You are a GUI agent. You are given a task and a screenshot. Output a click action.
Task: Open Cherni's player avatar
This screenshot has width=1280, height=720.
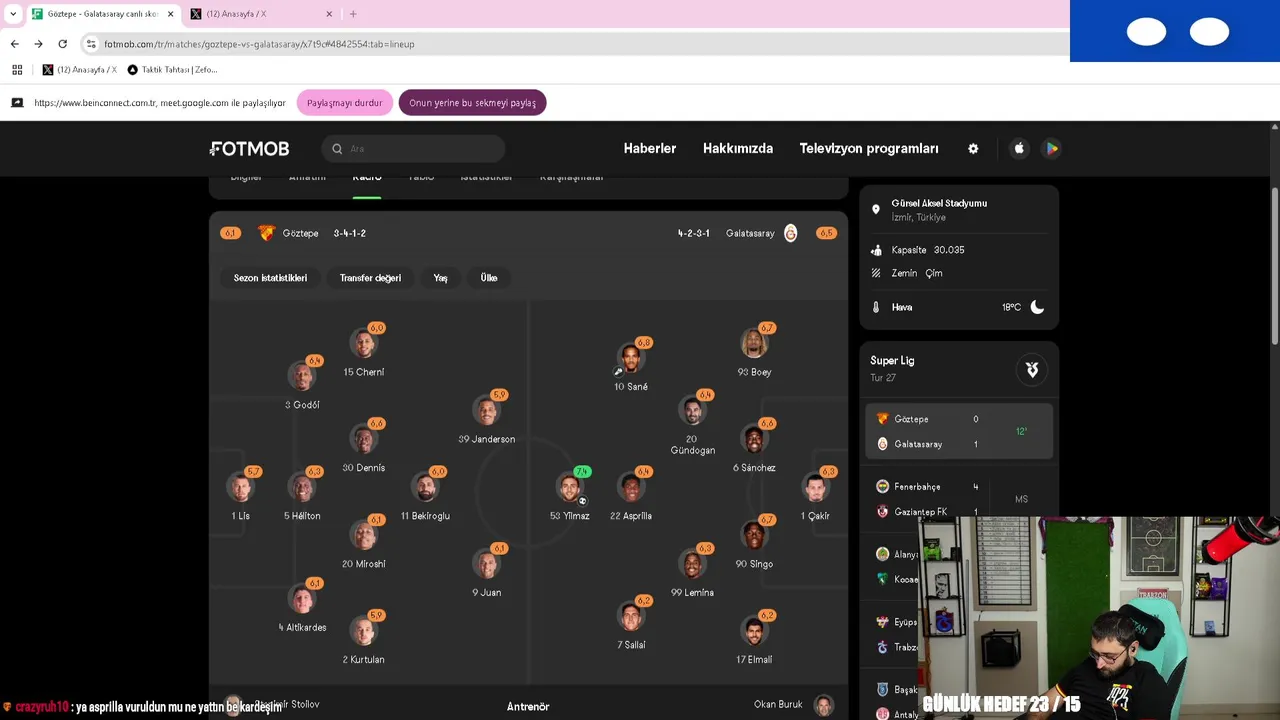point(363,343)
